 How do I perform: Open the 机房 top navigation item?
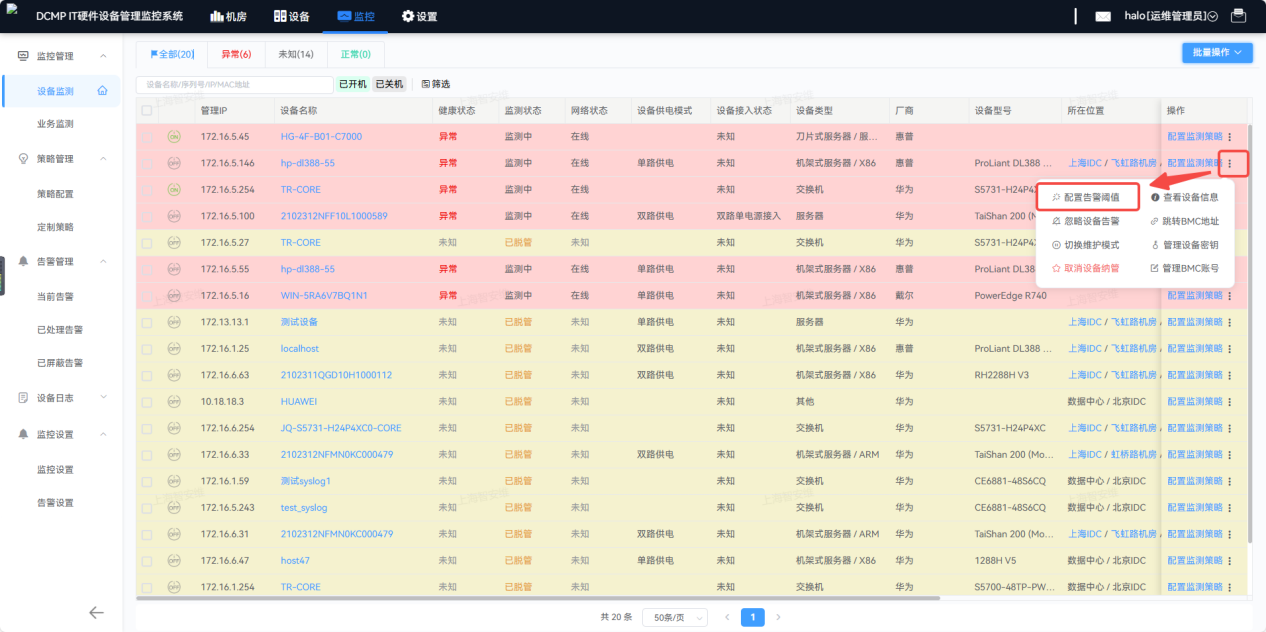(229, 17)
